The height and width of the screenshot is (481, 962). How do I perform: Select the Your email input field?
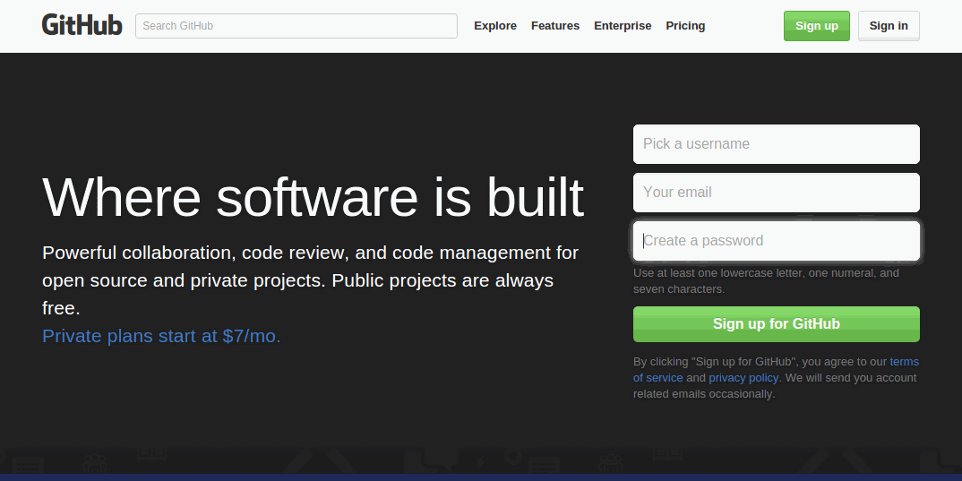point(776,192)
